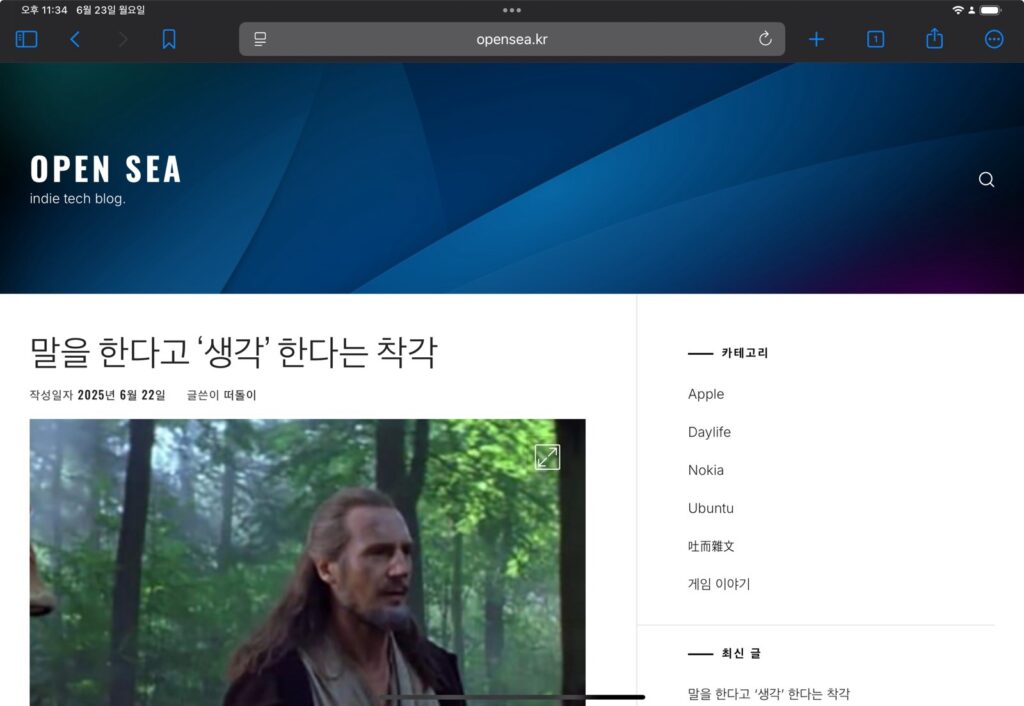Go back to the previous page

(75, 39)
